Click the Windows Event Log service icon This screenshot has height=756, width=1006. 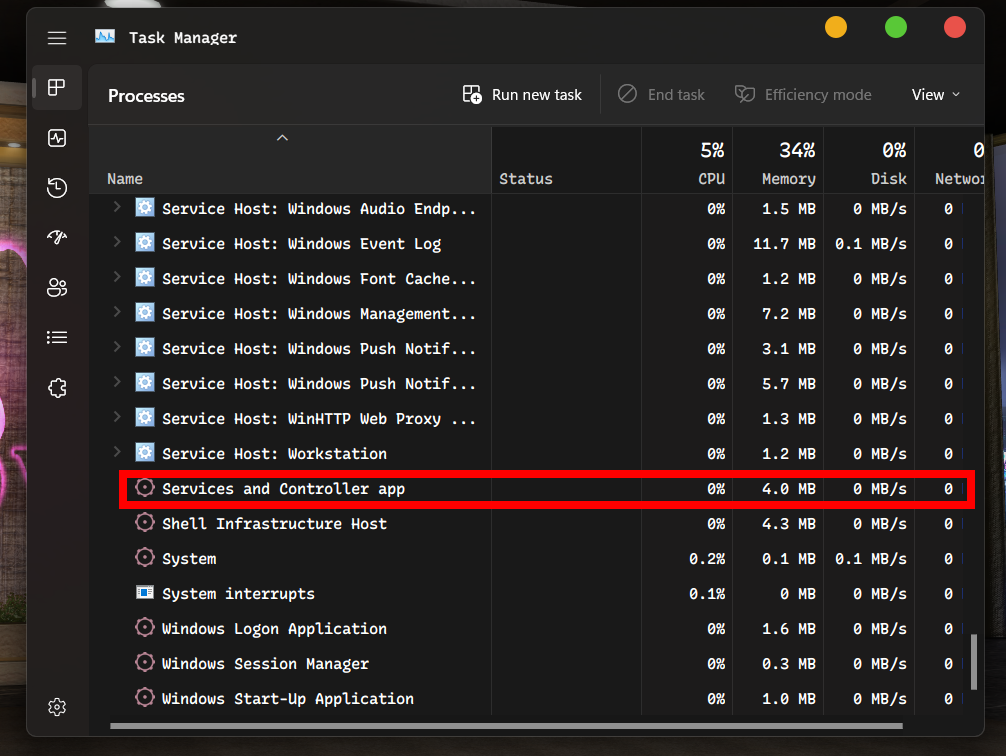pos(145,243)
